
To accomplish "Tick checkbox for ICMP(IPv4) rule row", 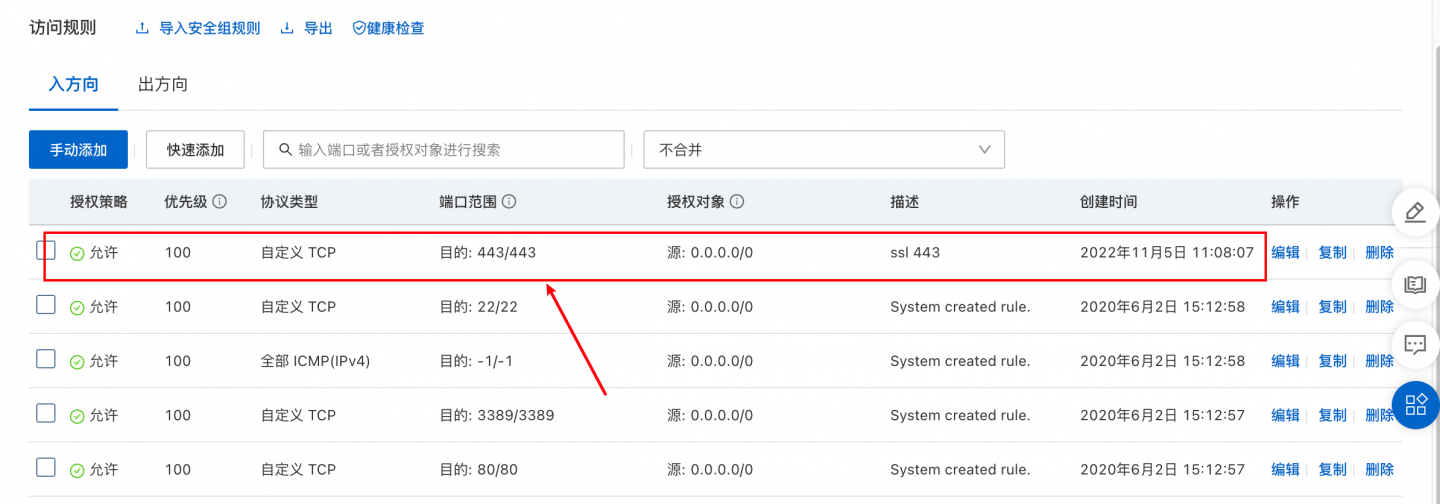I will coord(46,359).
